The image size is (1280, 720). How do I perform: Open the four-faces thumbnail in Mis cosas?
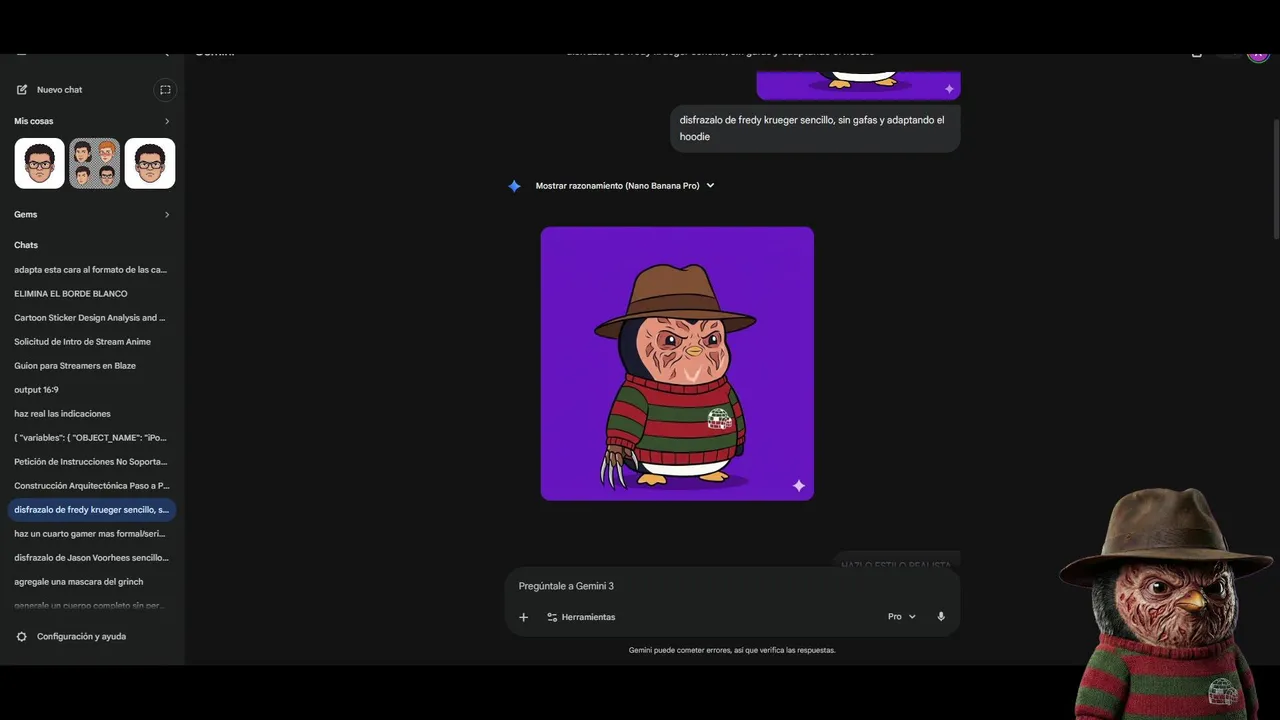click(x=95, y=163)
